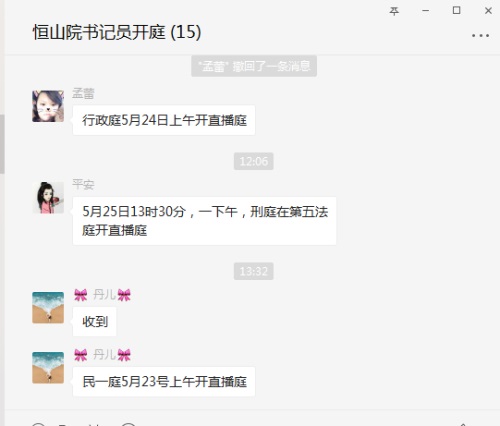Click the sender name 平安
Image resolution: width=500 pixels, height=426 pixels.
[x=83, y=184]
